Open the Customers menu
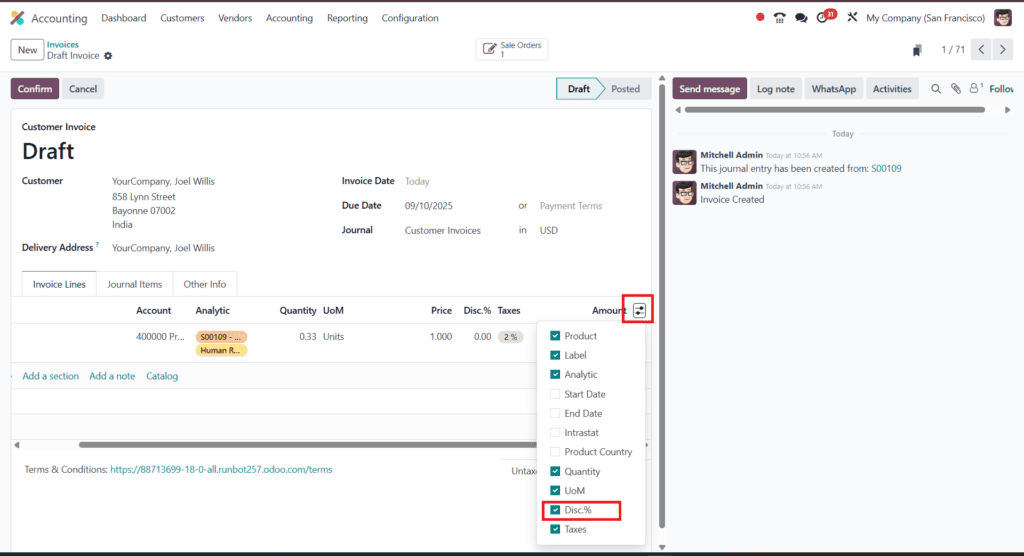 pyautogui.click(x=182, y=18)
